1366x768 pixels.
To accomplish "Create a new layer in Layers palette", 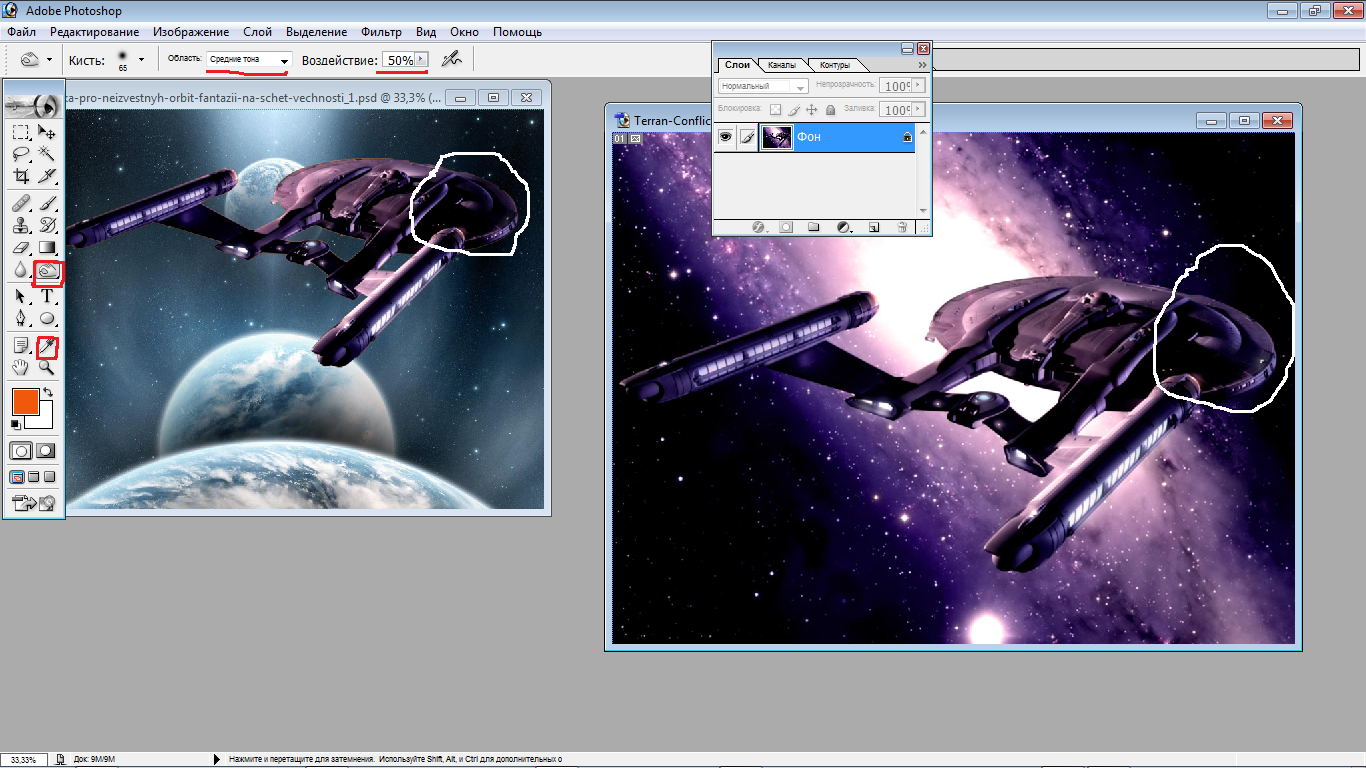I will (873, 227).
